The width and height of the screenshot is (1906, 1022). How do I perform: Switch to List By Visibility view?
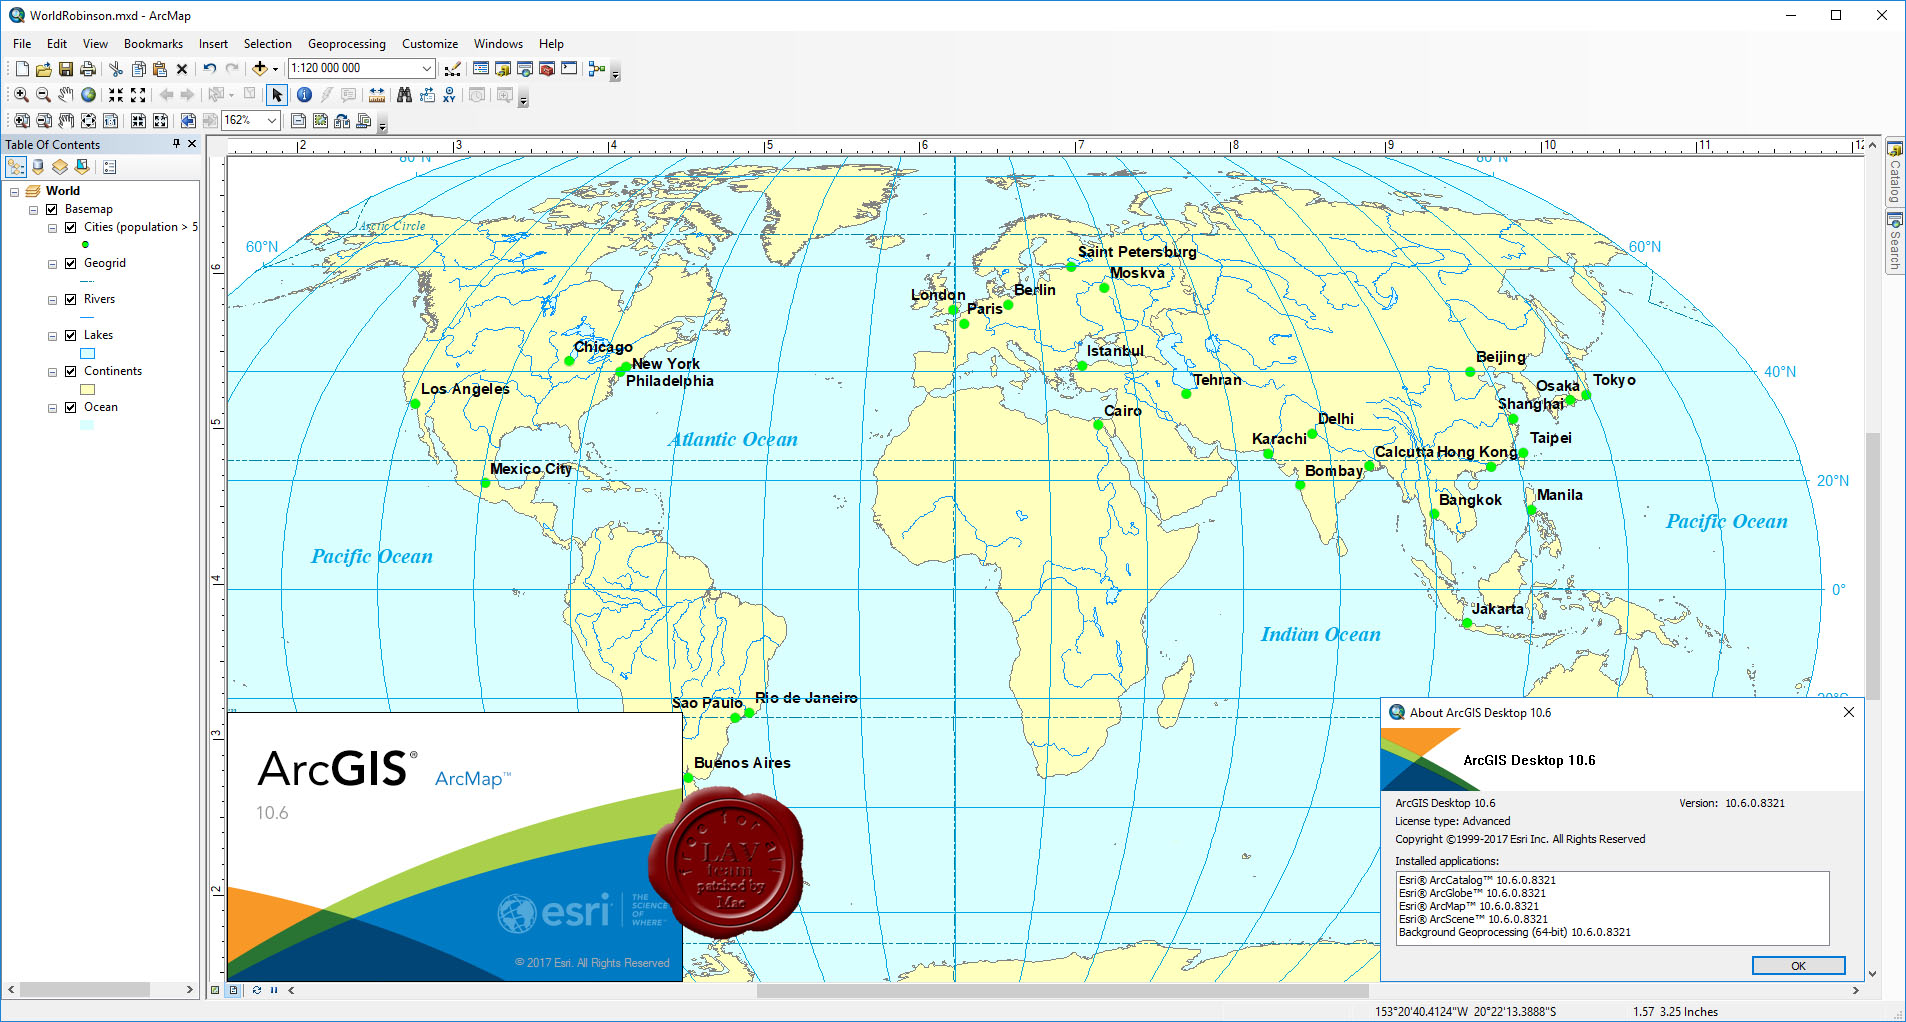60,167
